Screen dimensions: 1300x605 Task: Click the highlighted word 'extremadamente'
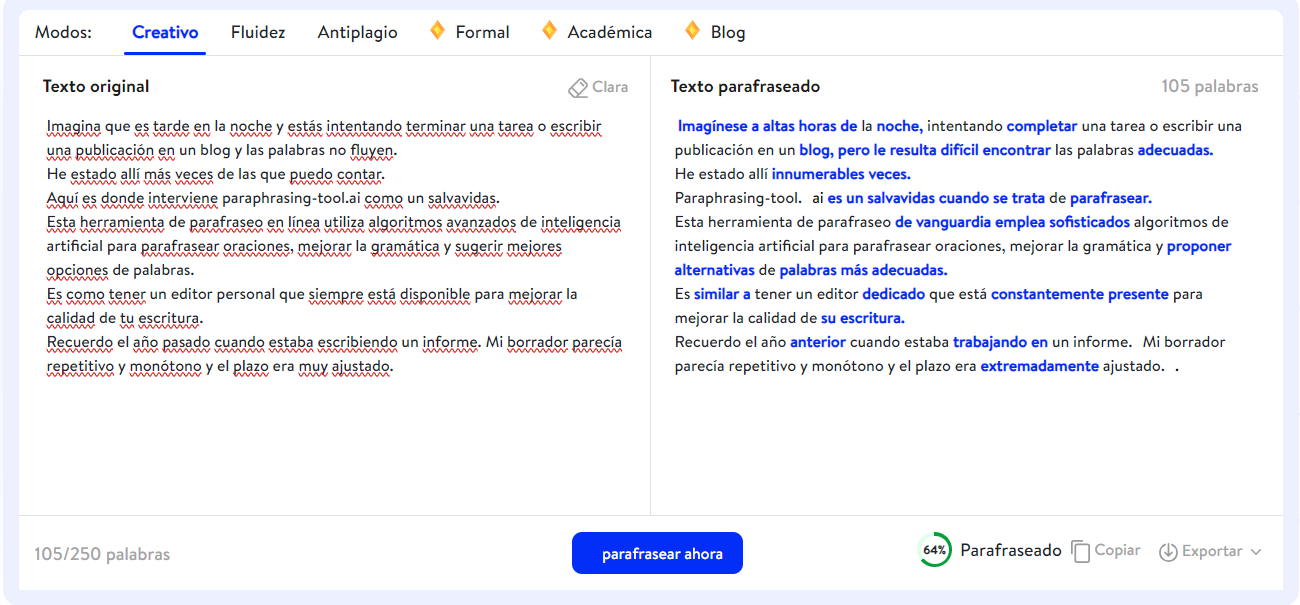click(x=1039, y=366)
